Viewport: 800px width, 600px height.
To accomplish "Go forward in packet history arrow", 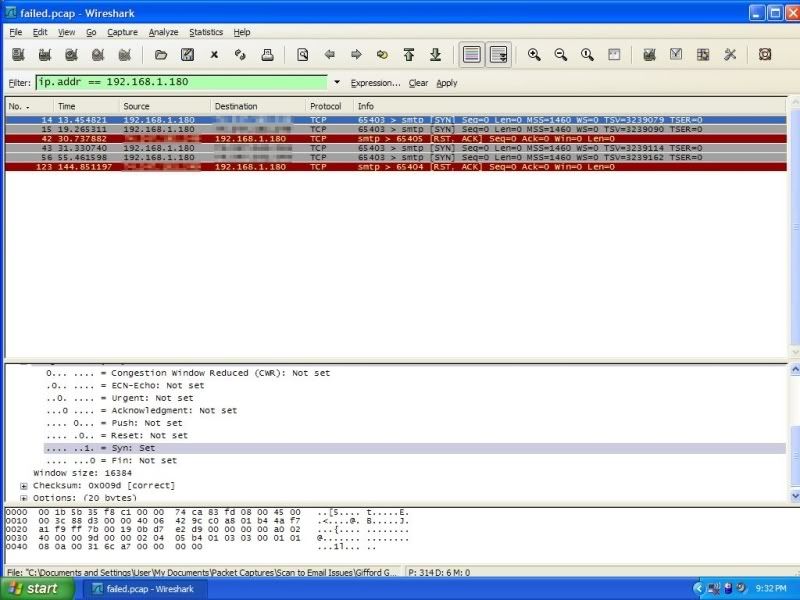I will (x=356, y=55).
